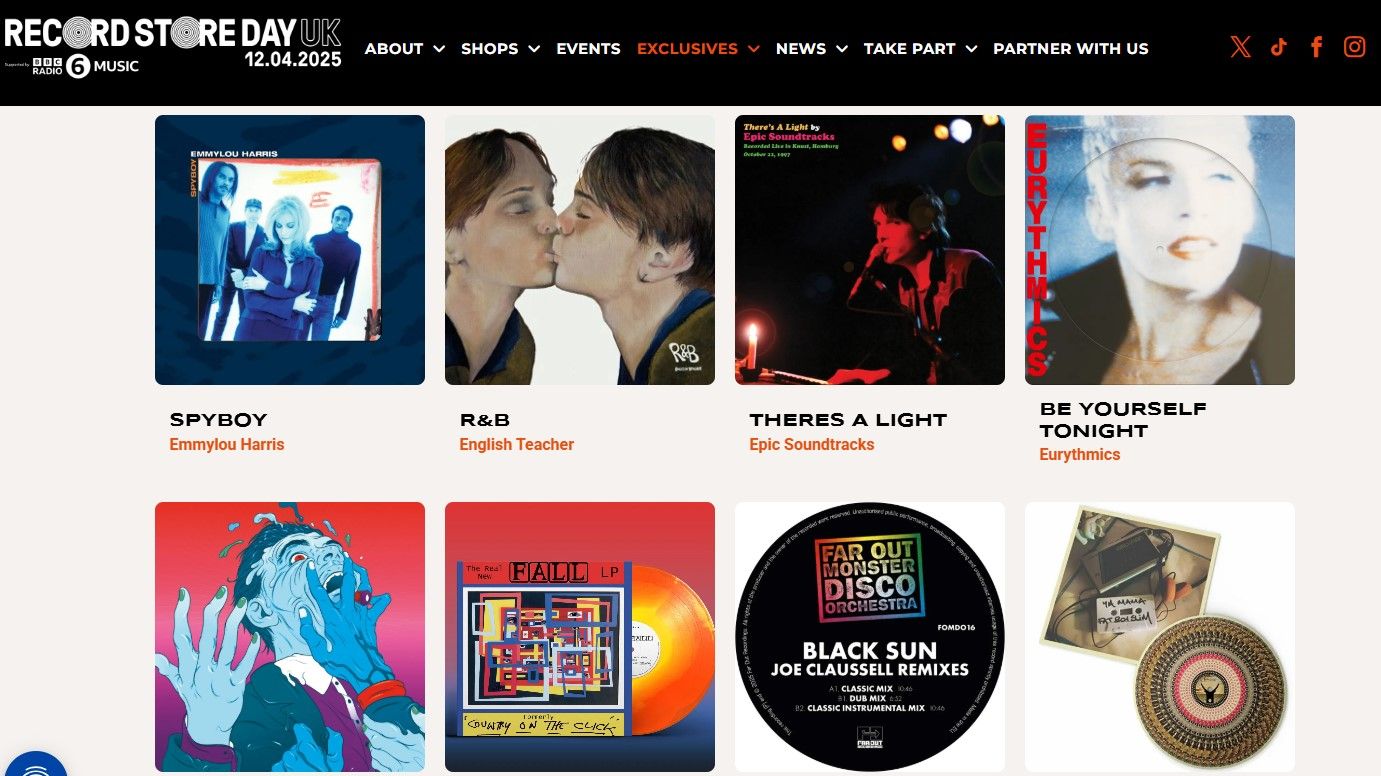This screenshot has height=776, width=1381.
Task: Open the X (Twitter) social icon
Action: tap(1241, 47)
